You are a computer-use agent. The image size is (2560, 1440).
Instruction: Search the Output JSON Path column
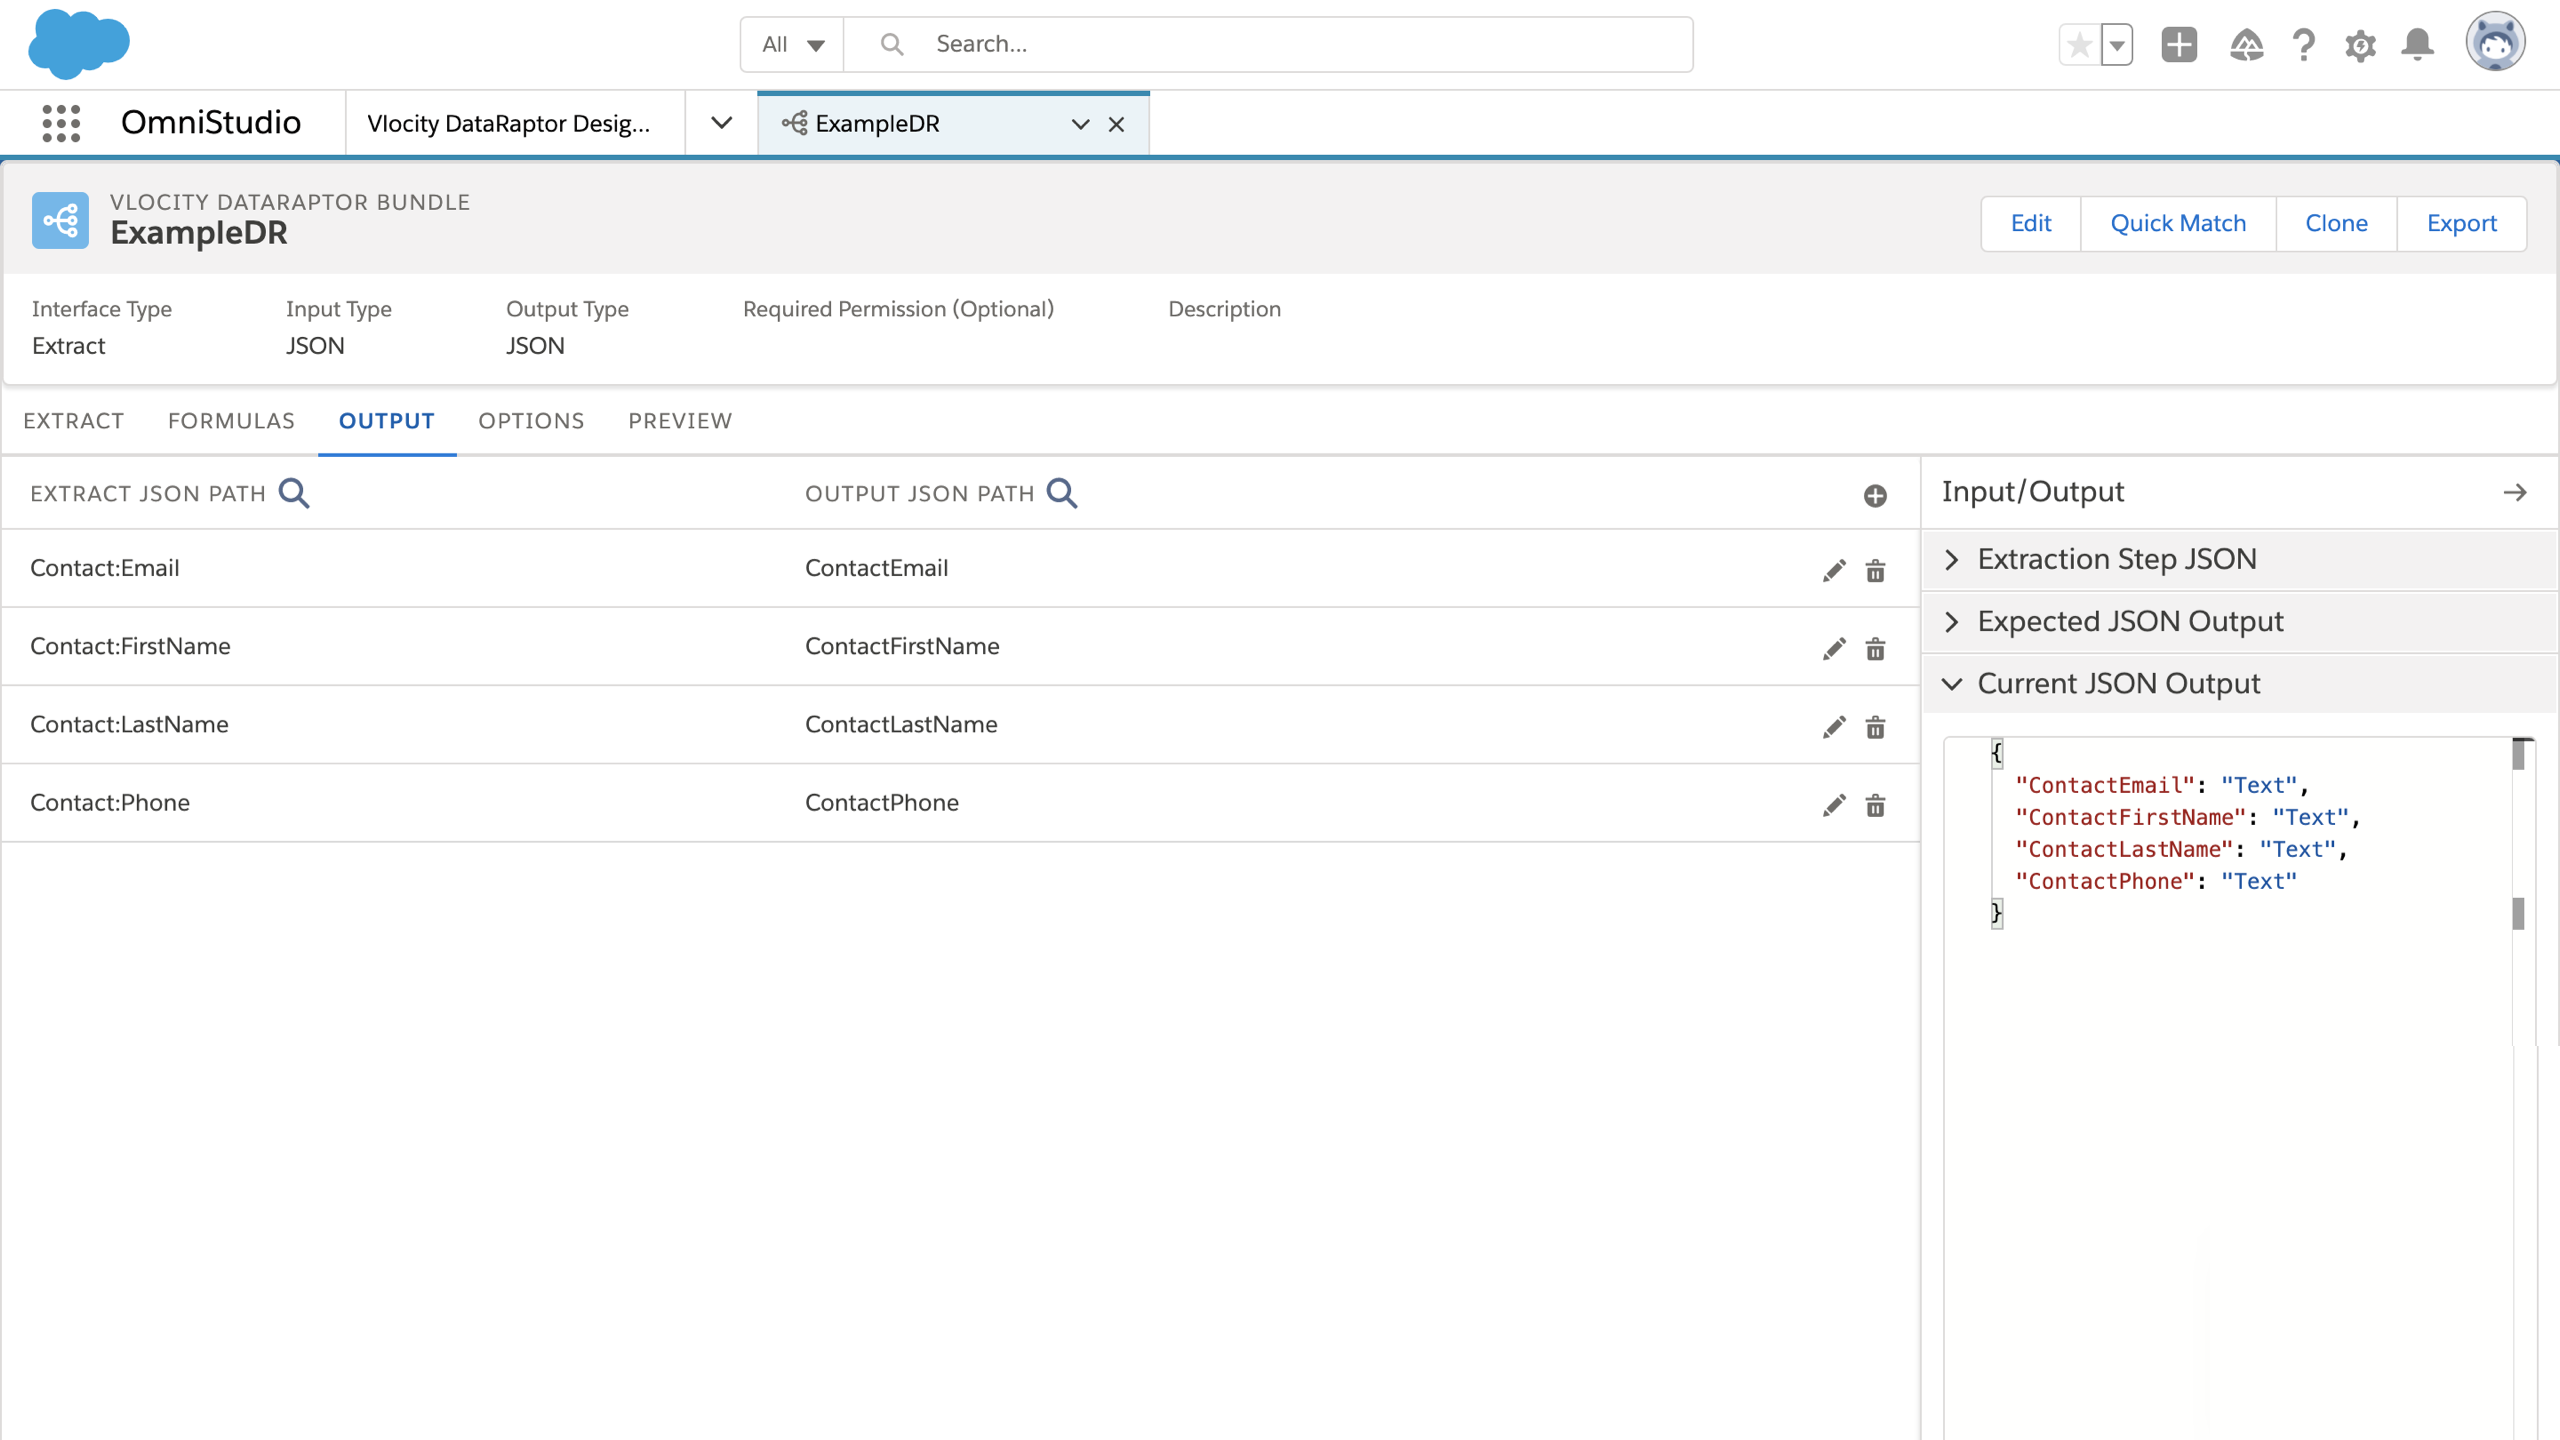pyautogui.click(x=1062, y=493)
